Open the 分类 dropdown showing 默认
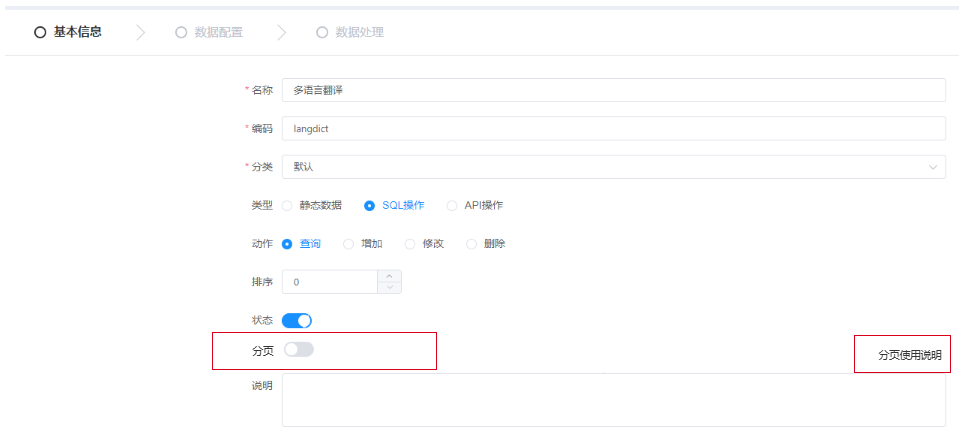The width and height of the screenshot is (959, 430). tap(613, 167)
